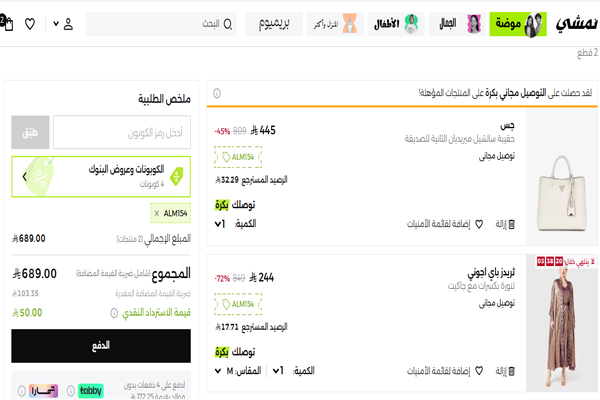Click the Tamara payment logo
This screenshot has width=600, height=400.
(43, 390)
